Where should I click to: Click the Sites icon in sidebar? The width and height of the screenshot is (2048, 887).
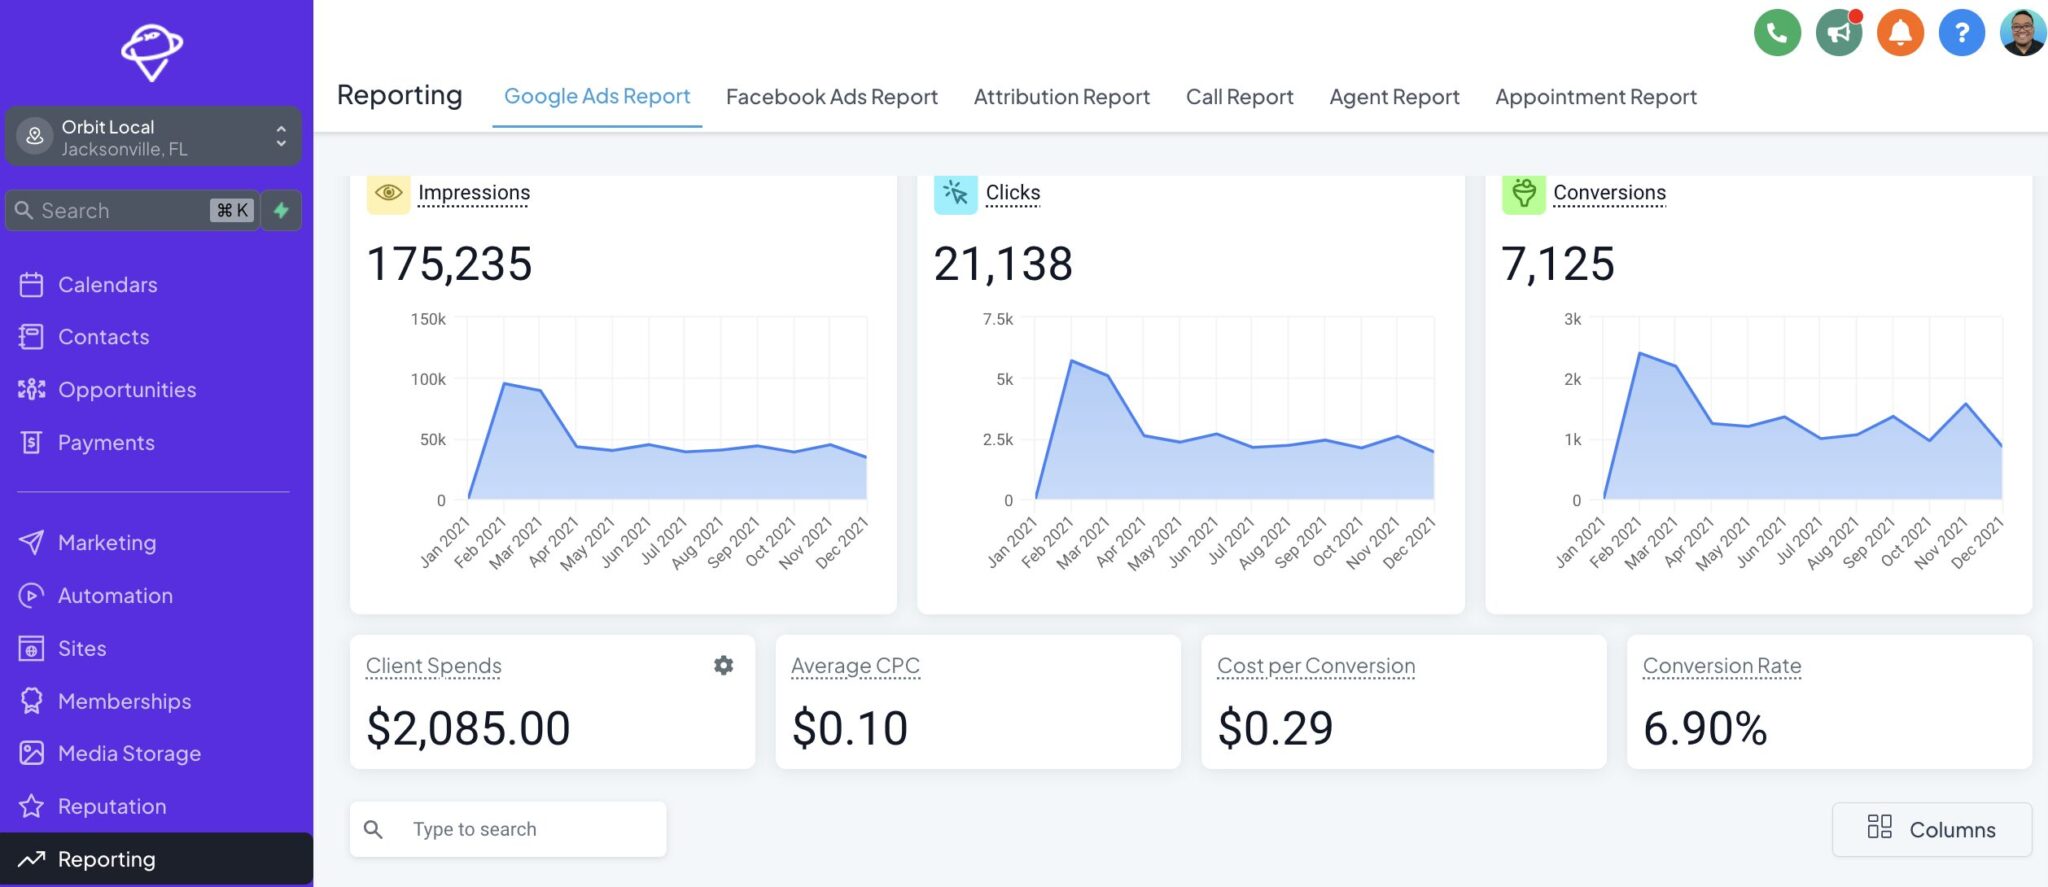(31, 649)
